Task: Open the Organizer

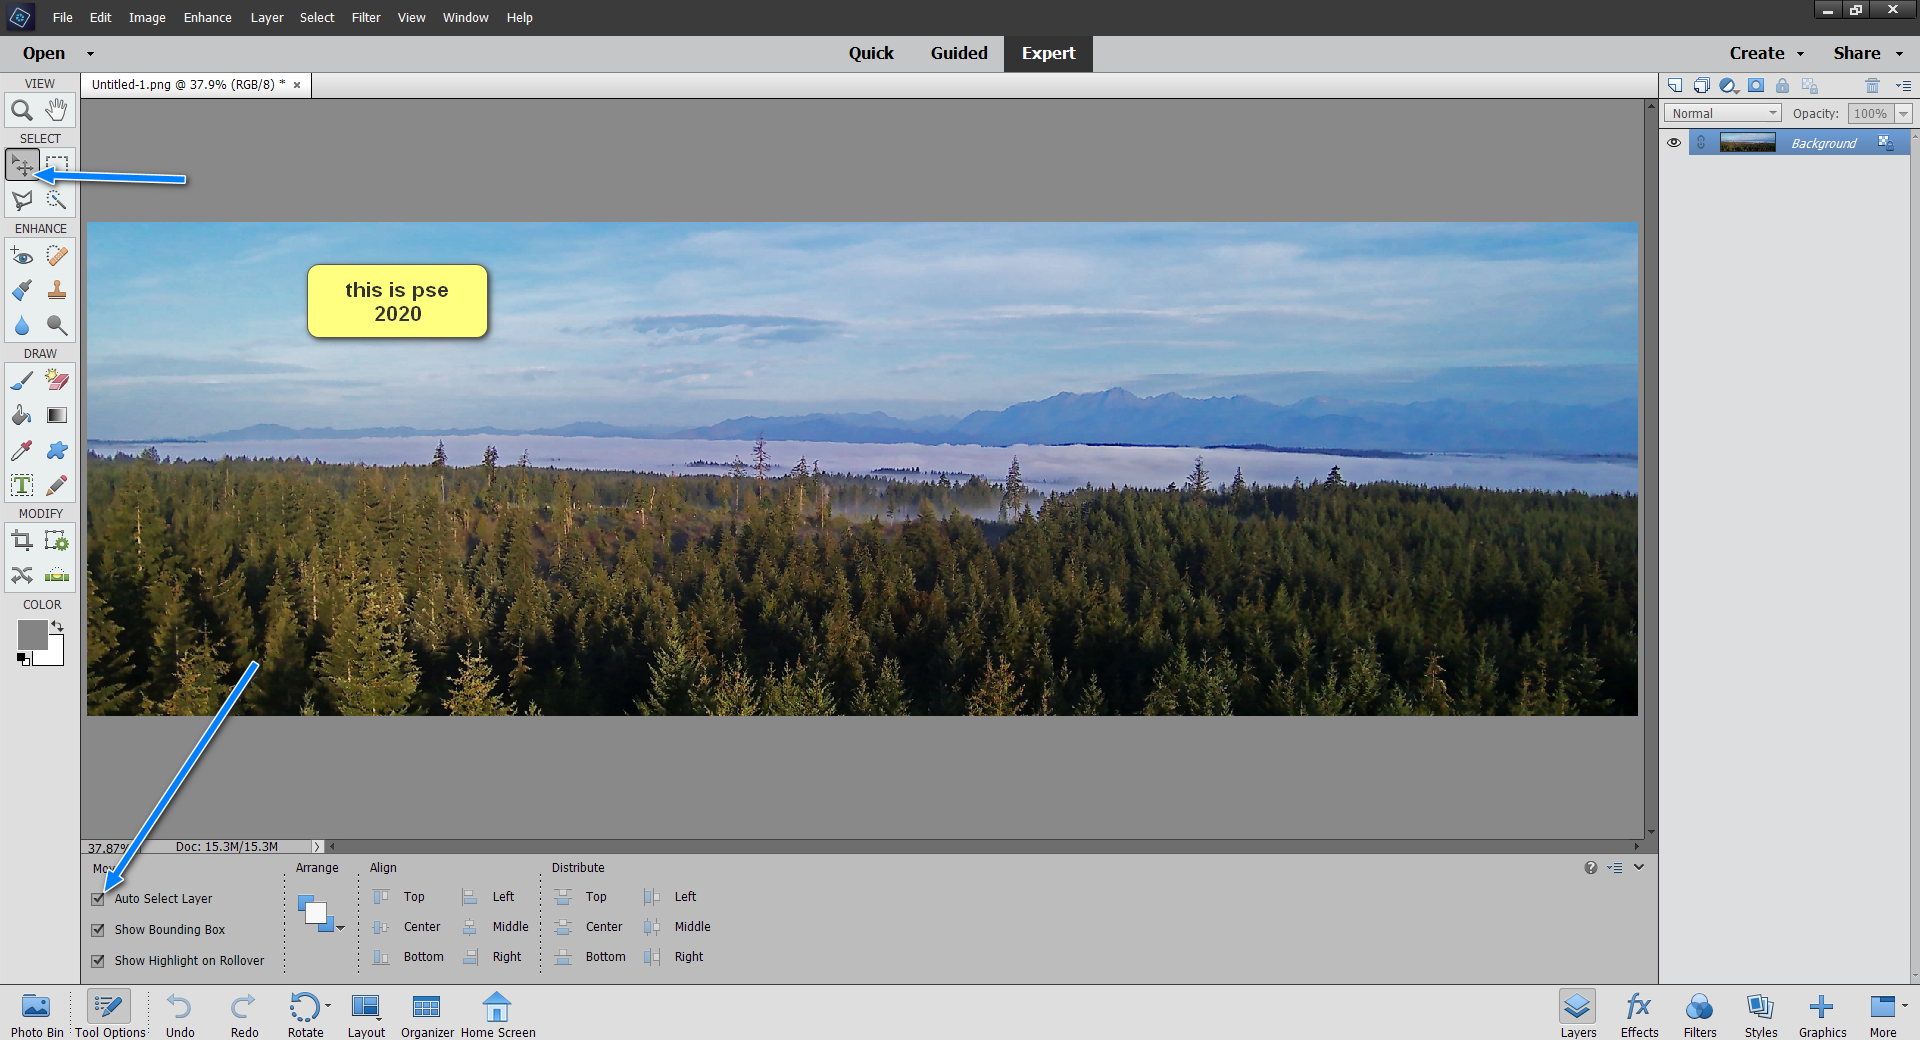Action: tap(427, 1010)
